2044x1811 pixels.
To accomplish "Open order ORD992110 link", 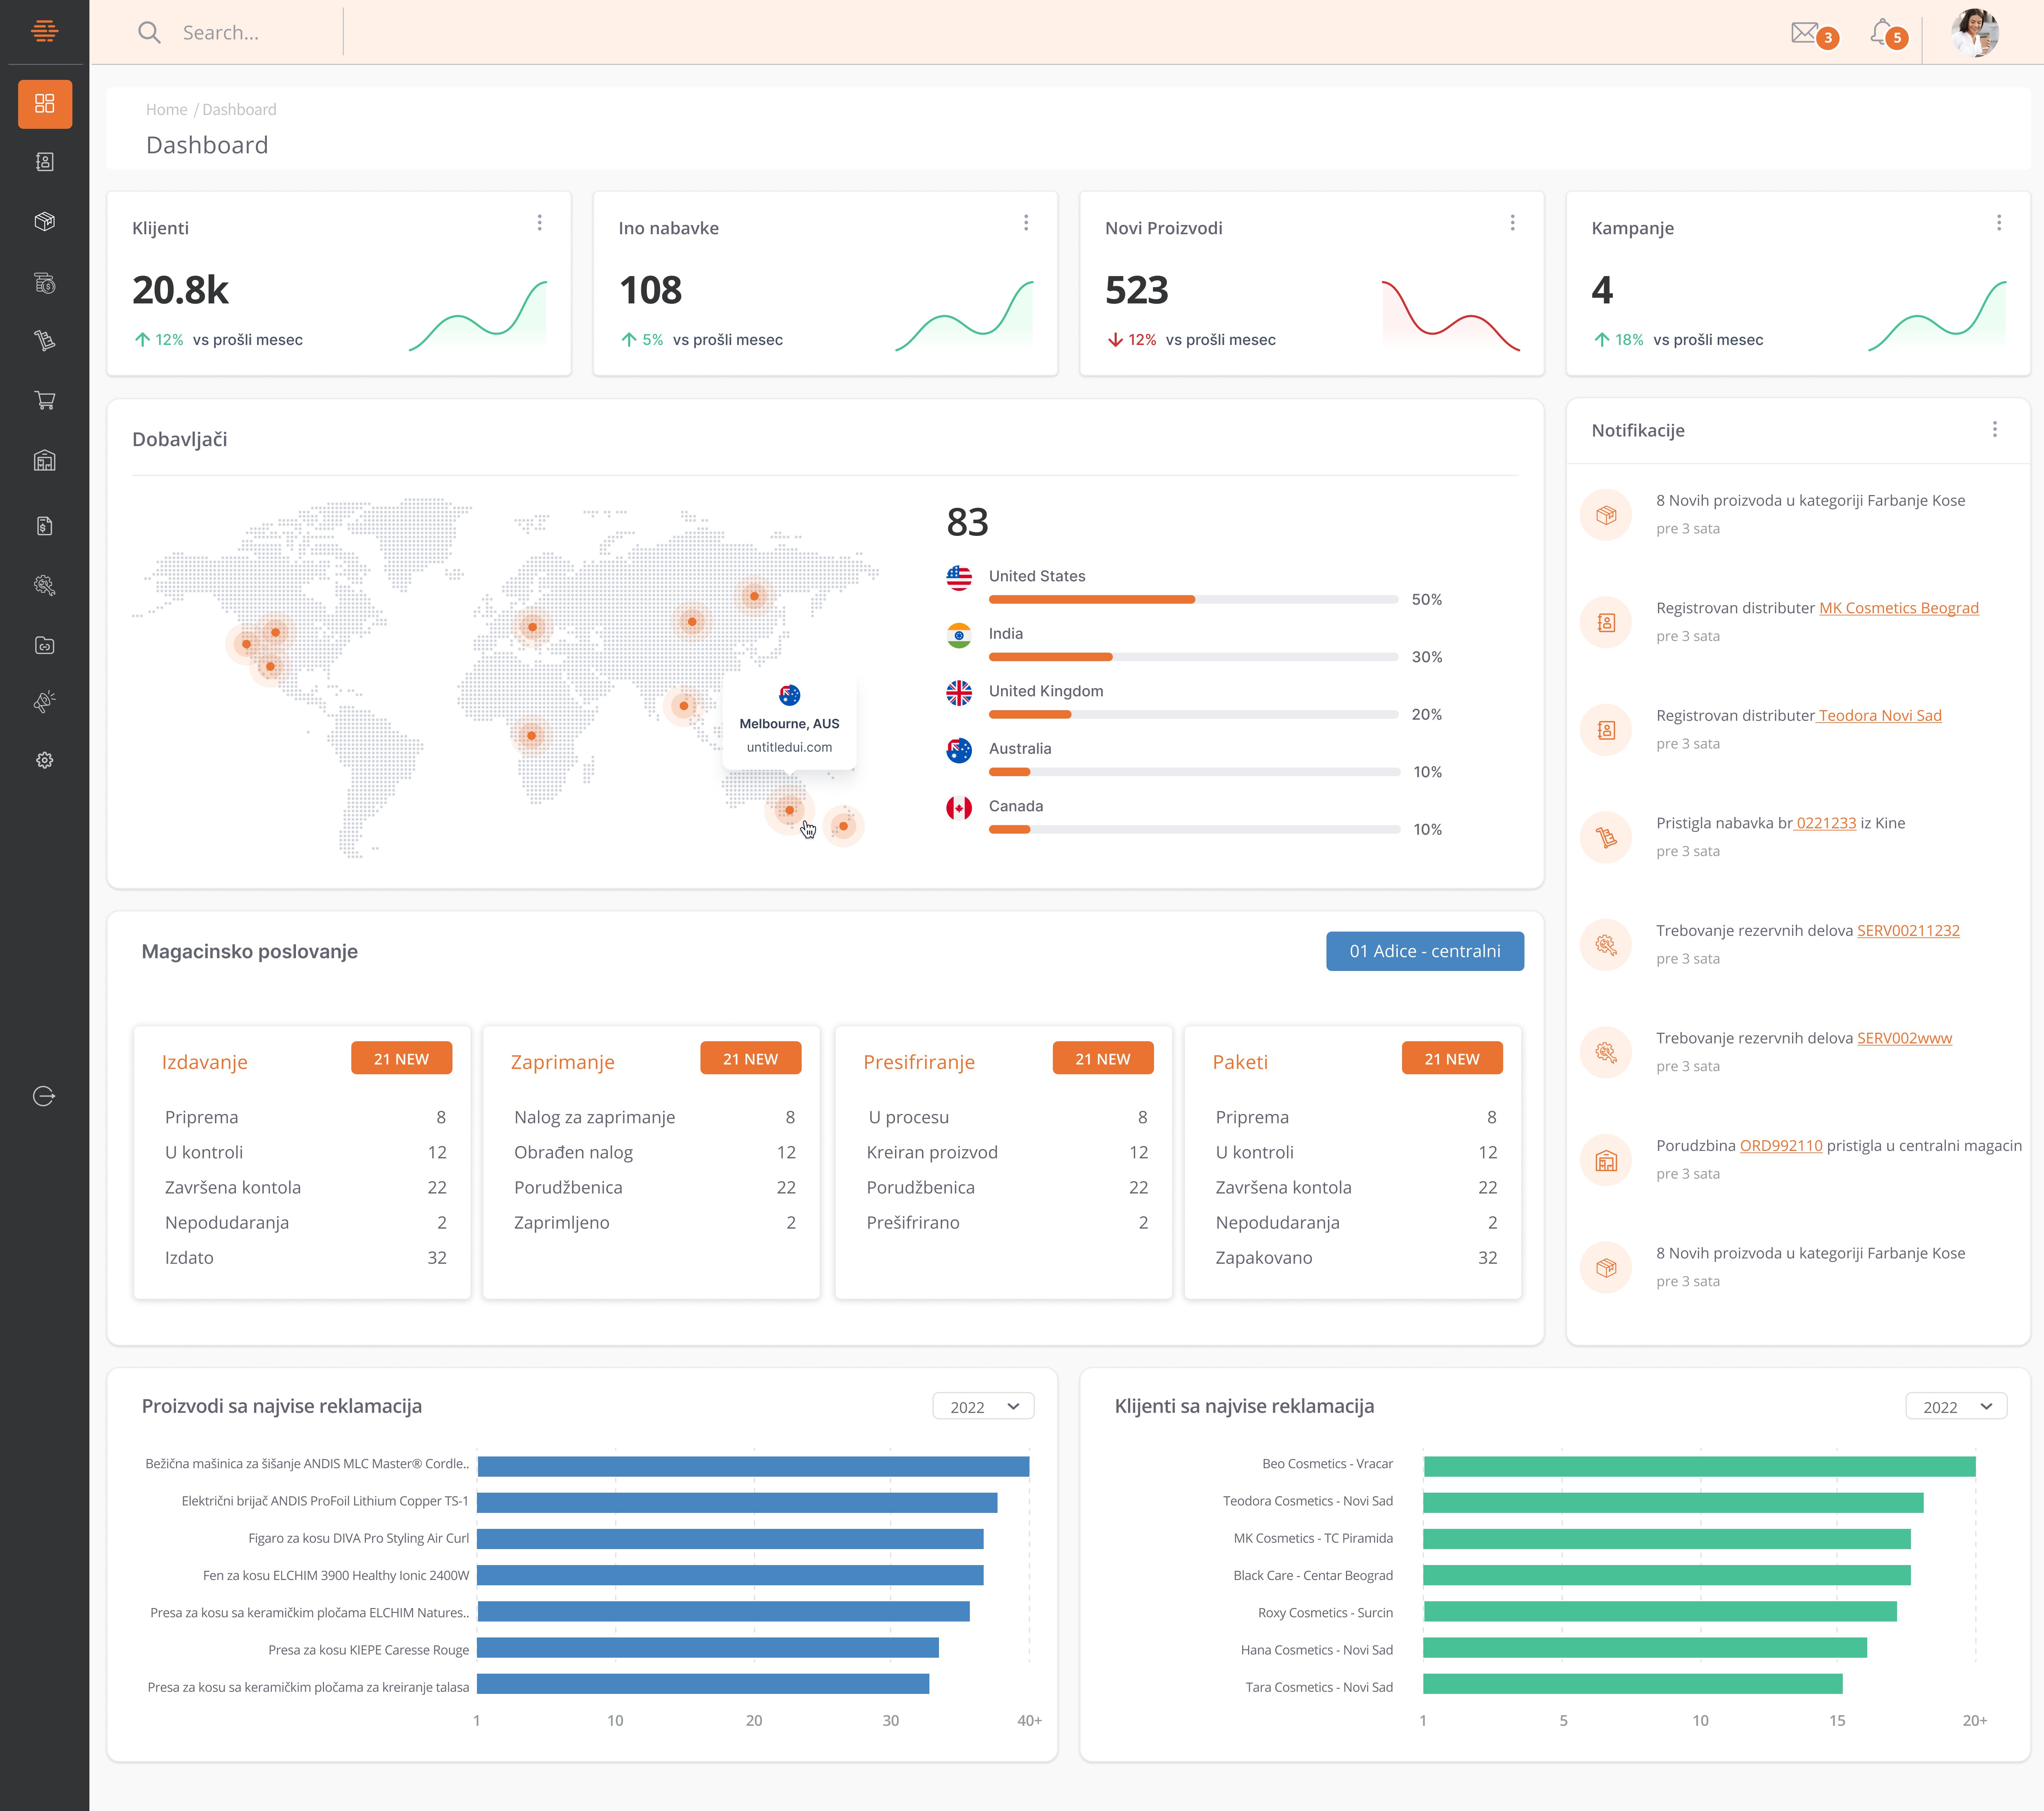I will coord(1781,1146).
